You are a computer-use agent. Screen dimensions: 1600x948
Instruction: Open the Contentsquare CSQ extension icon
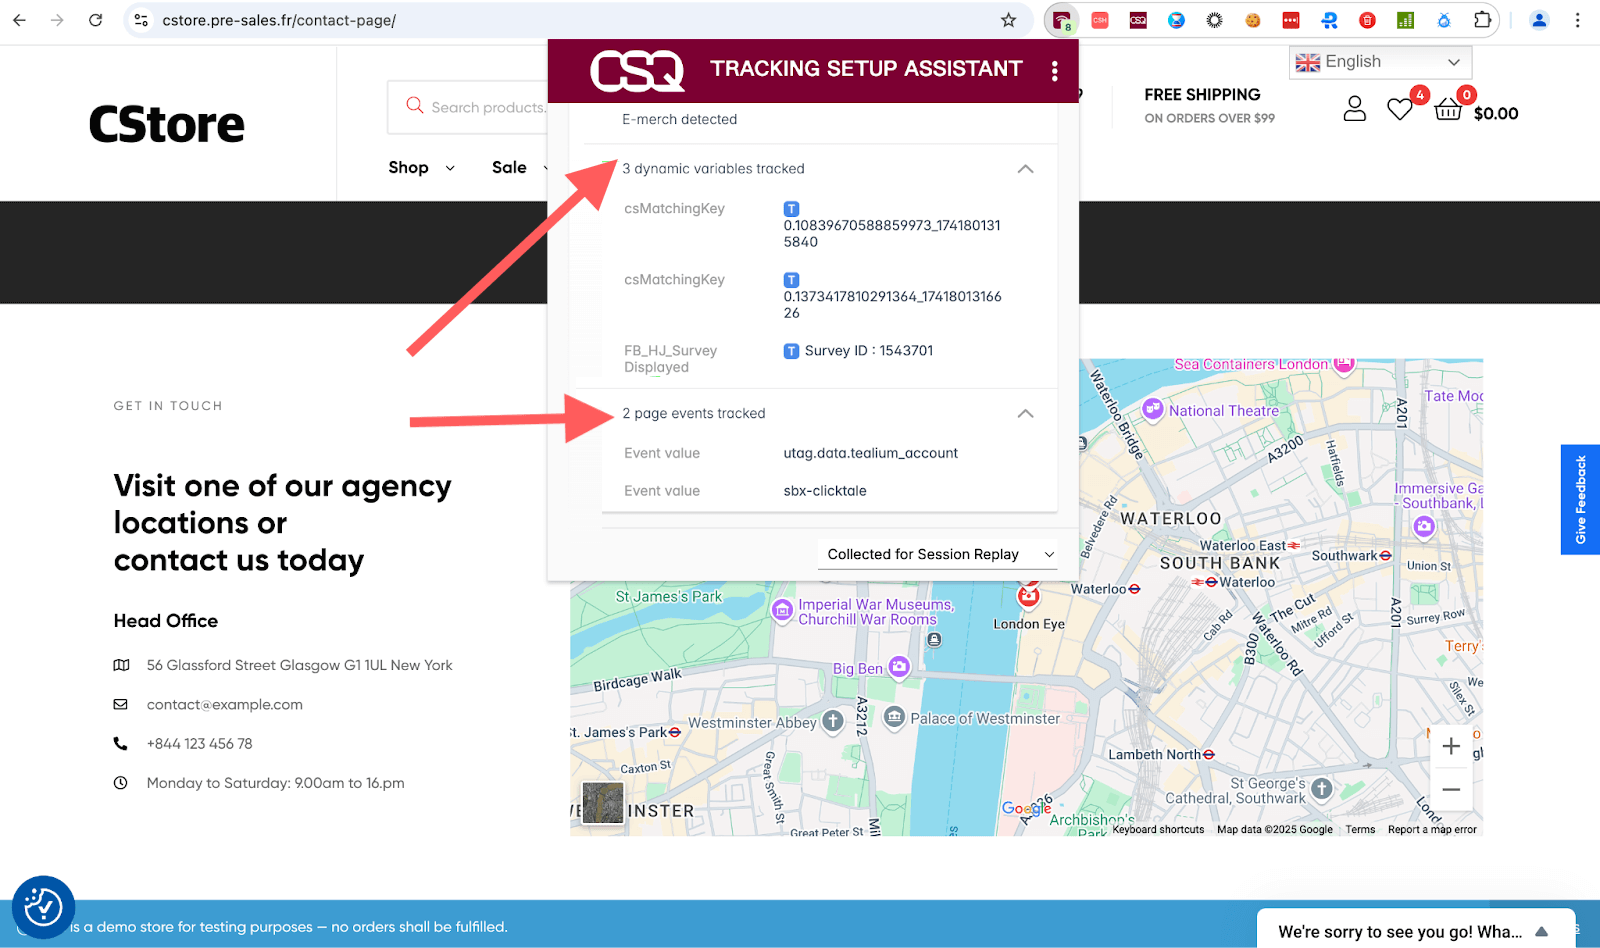pos(1137,19)
